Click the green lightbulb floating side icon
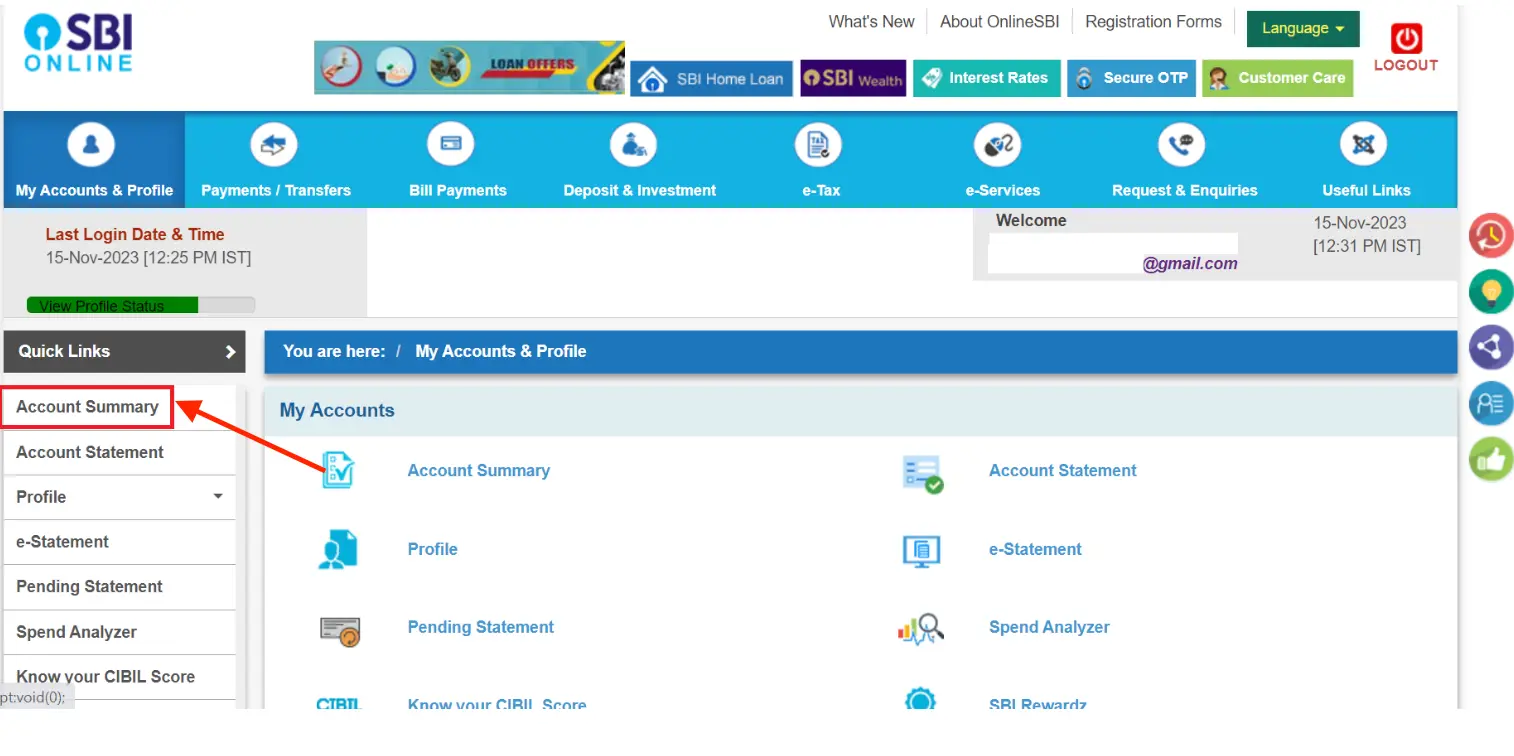Screen dimensions: 1514x756 click(x=1490, y=292)
